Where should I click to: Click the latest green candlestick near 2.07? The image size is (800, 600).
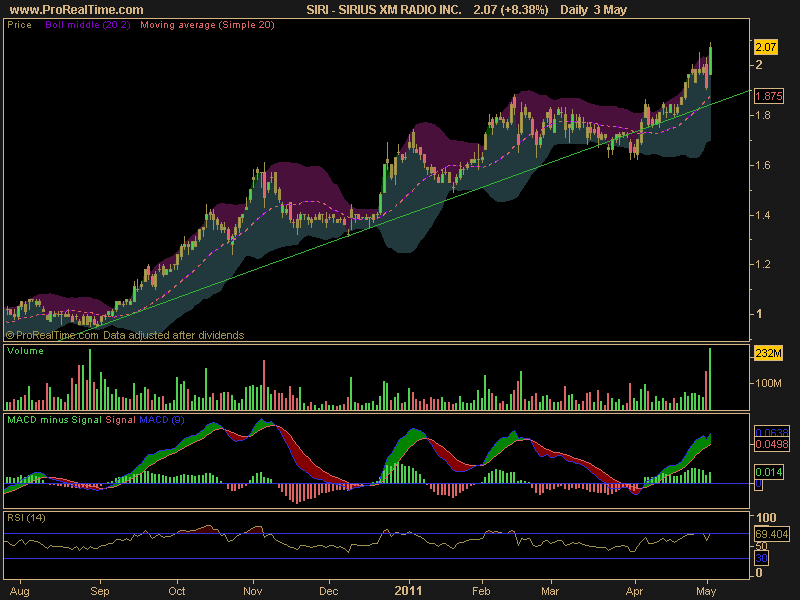click(x=710, y=60)
